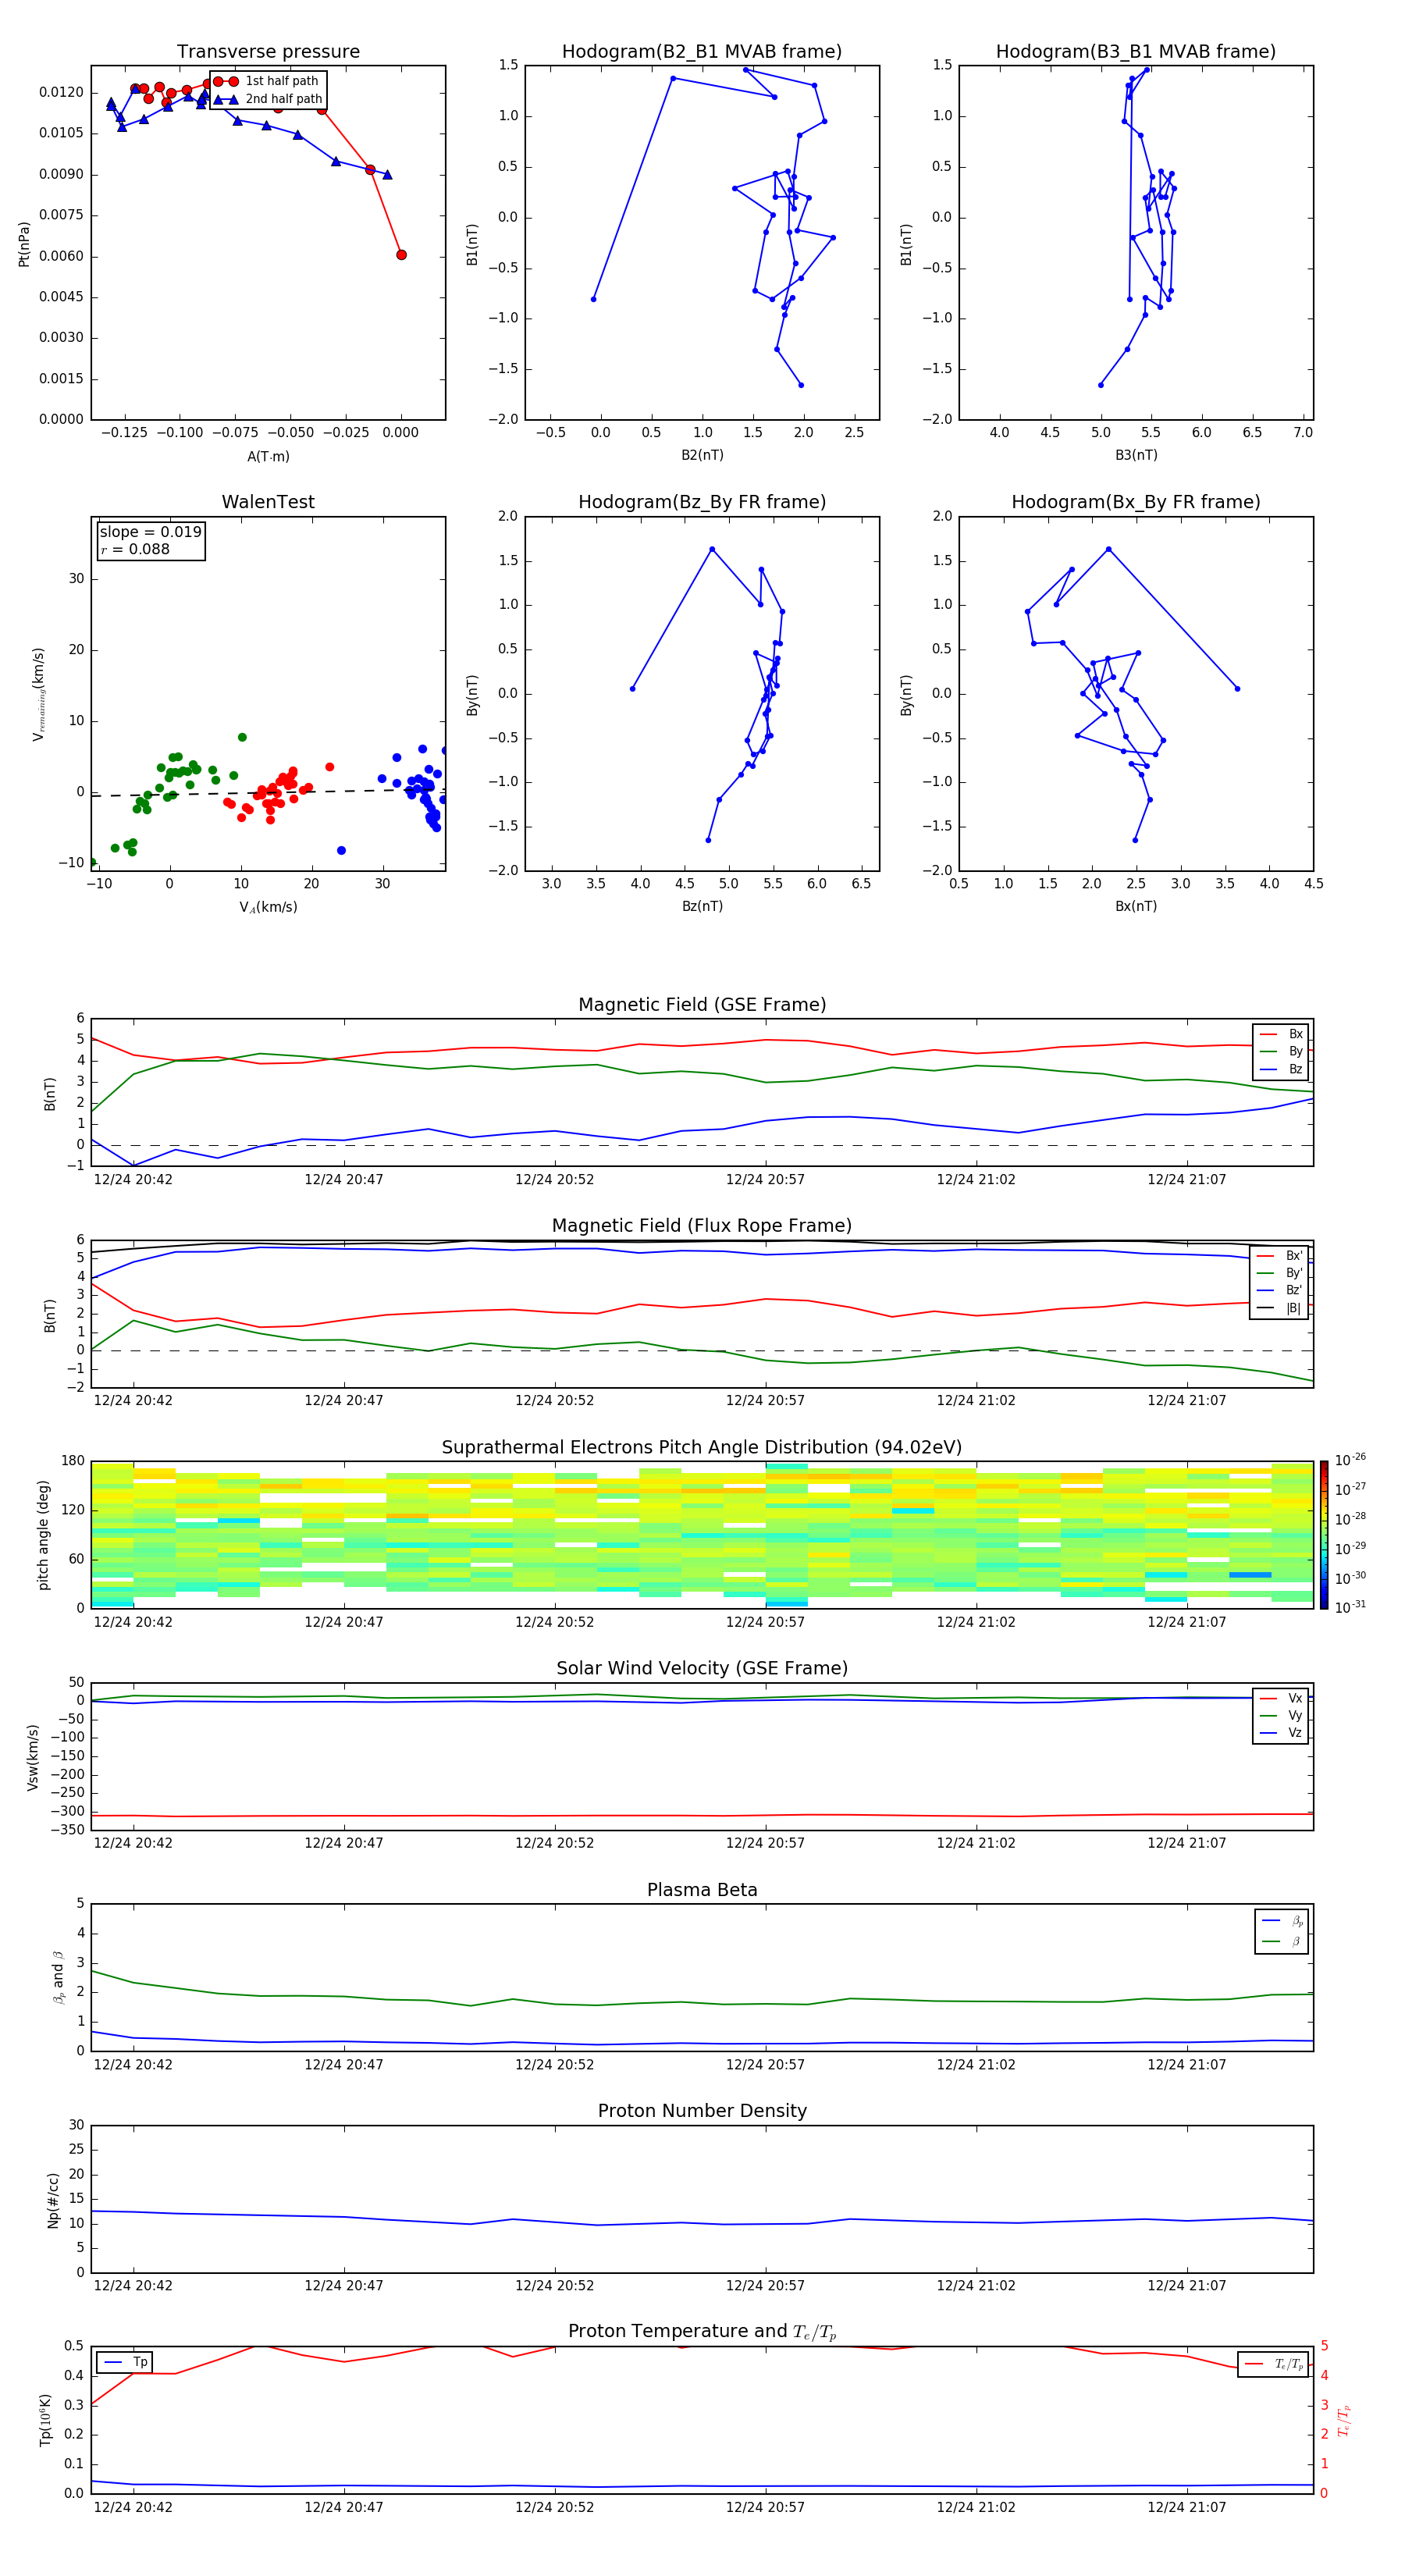The height and width of the screenshot is (2576, 1405).
Task: Click the 'Proton Number Density' plot title
Action: pos(702,2111)
